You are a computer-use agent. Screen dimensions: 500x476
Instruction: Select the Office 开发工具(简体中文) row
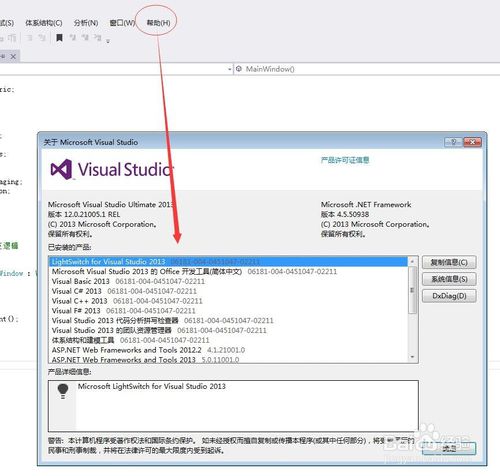click(228, 272)
